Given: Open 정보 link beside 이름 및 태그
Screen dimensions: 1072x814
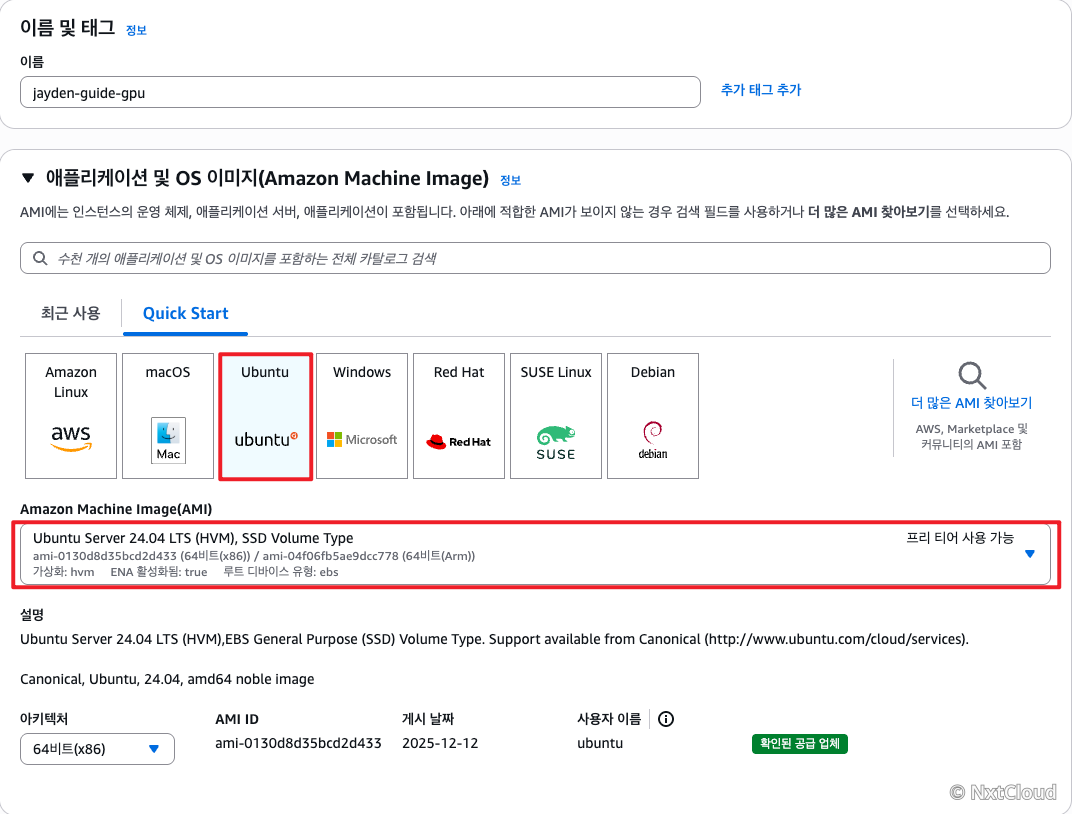Looking at the screenshot, I should (136, 30).
